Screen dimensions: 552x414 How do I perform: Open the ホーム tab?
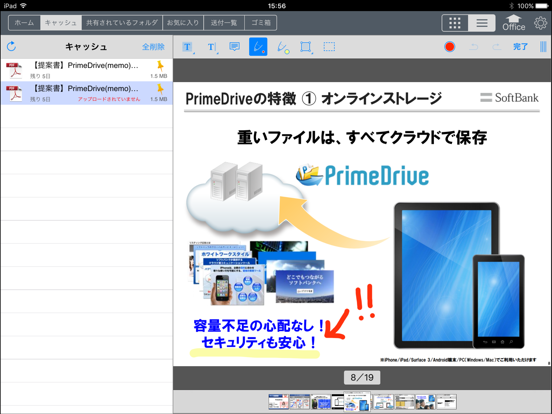coord(24,23)
